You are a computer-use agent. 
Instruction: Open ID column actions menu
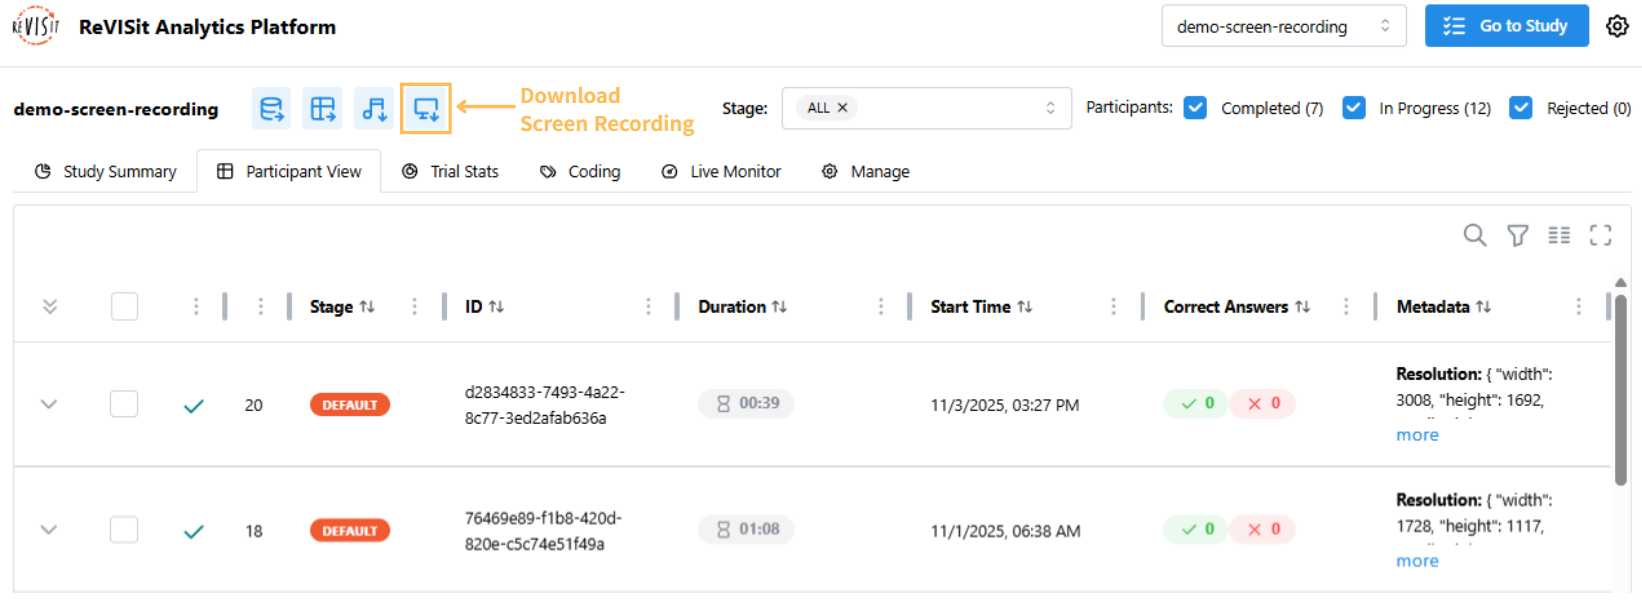648,307
